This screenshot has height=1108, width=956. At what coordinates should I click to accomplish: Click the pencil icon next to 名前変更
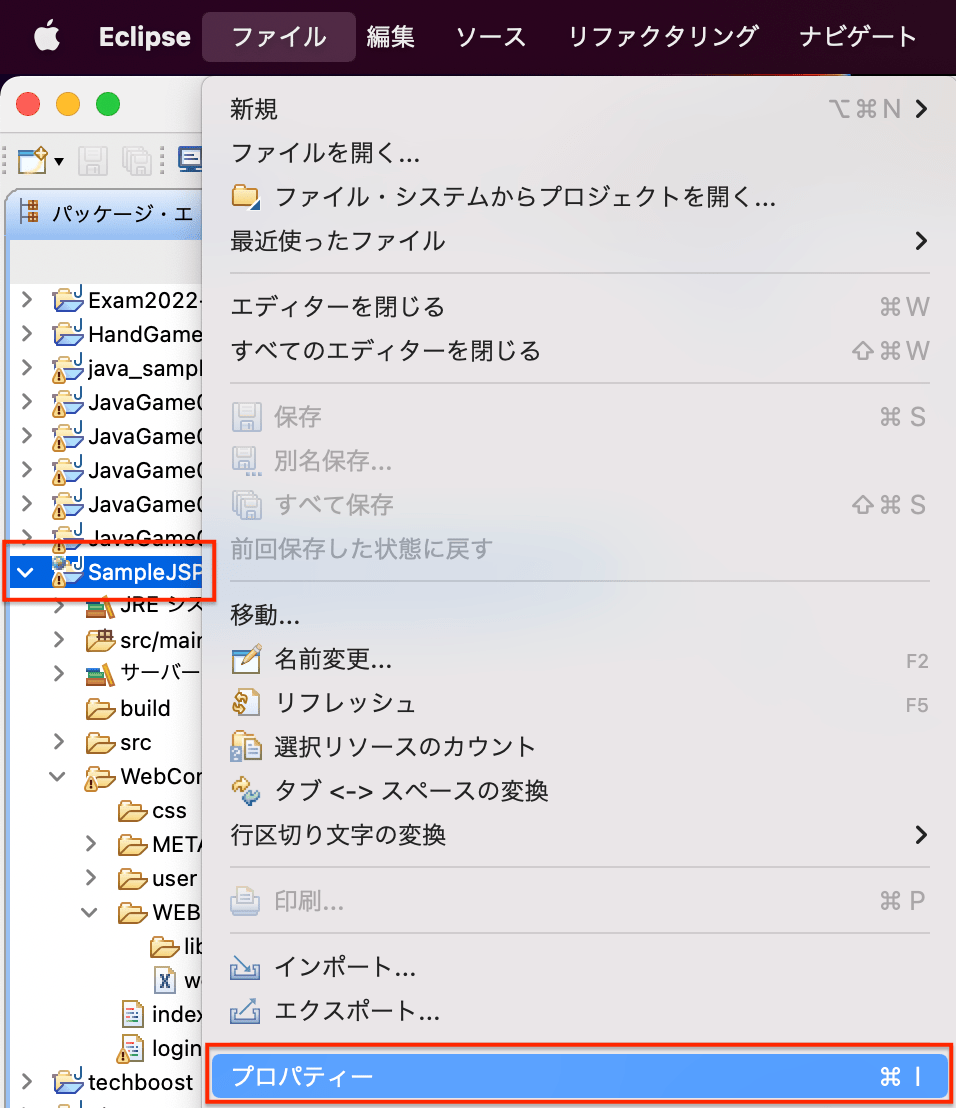pos(246,659)
